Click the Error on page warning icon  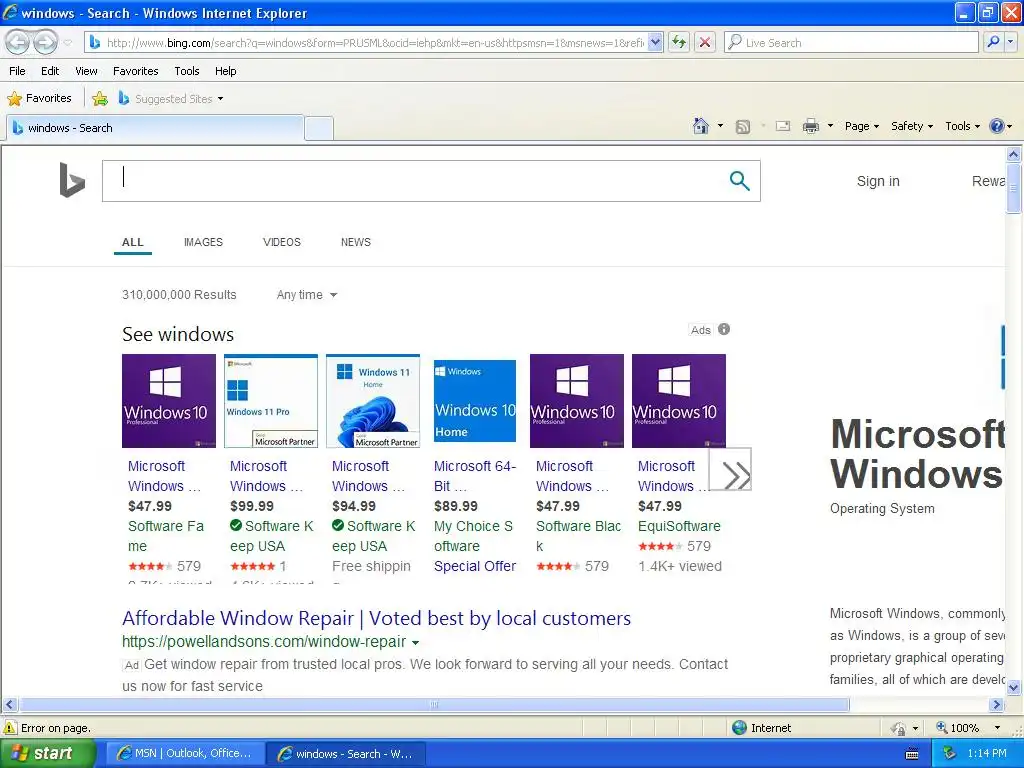tap(10, 728)
